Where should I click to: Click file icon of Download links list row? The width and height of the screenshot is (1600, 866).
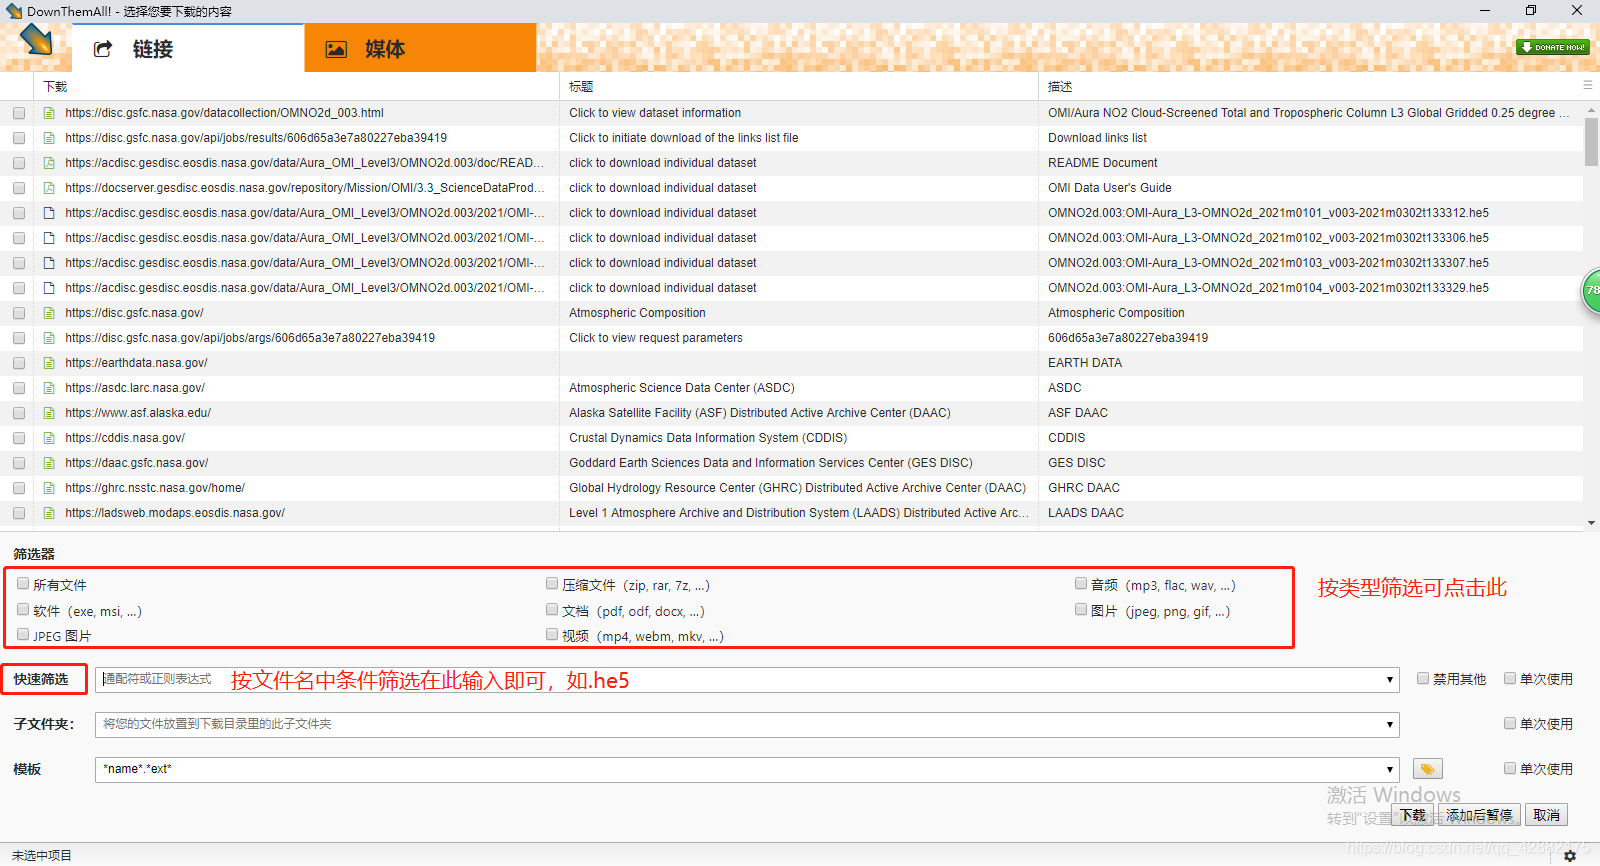point(49,138)
